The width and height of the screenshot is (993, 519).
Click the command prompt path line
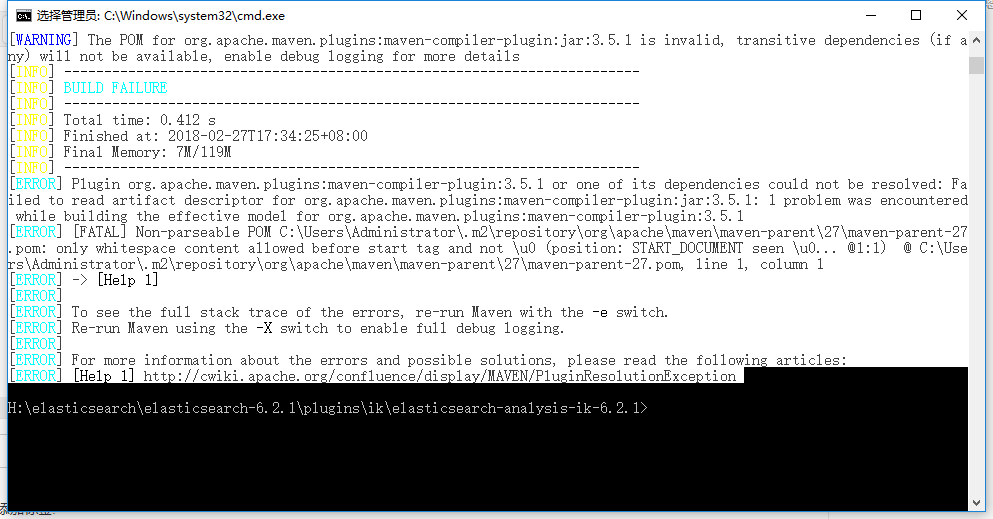pyautogui.click(x=327, y=408)
